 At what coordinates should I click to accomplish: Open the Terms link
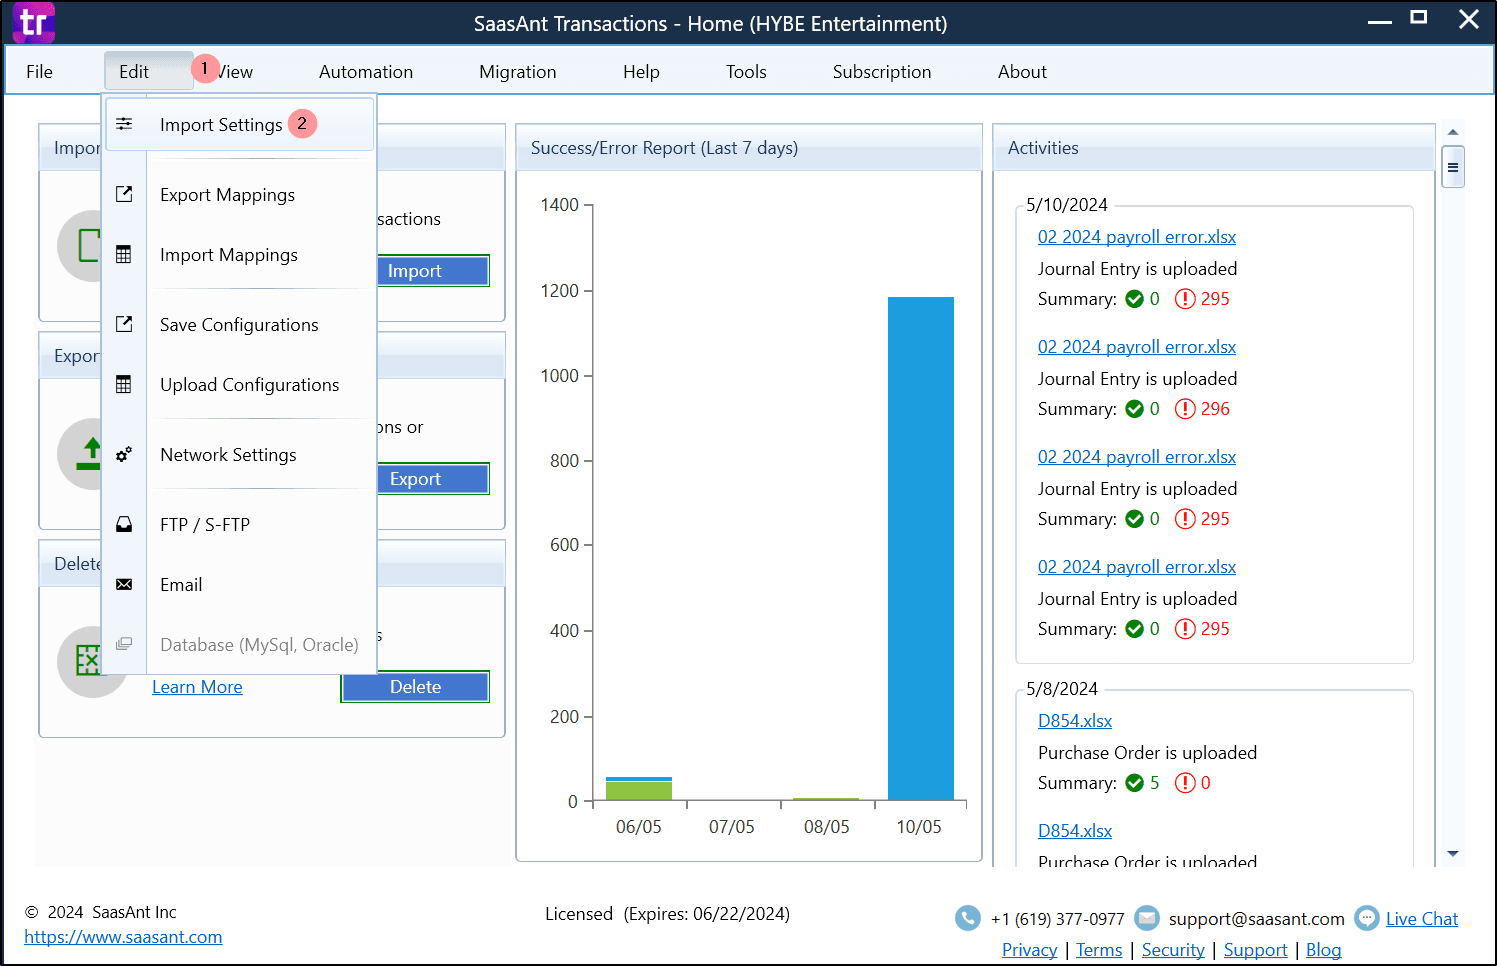[x=1099, y=949]
